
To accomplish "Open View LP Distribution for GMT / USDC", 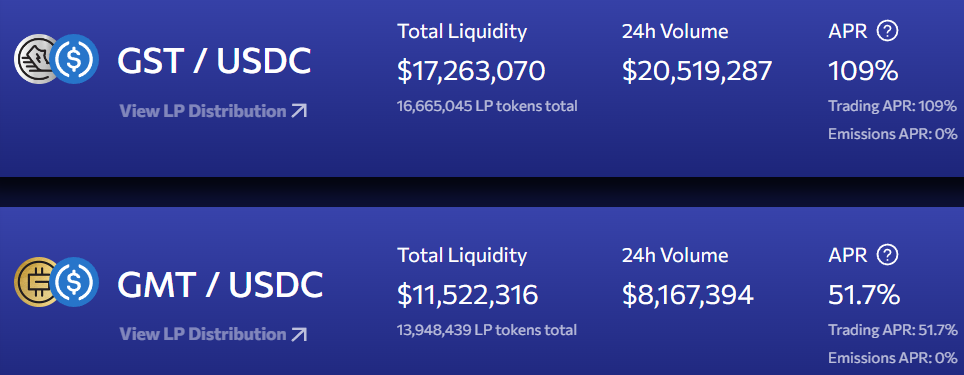I will tap(213, 334).
